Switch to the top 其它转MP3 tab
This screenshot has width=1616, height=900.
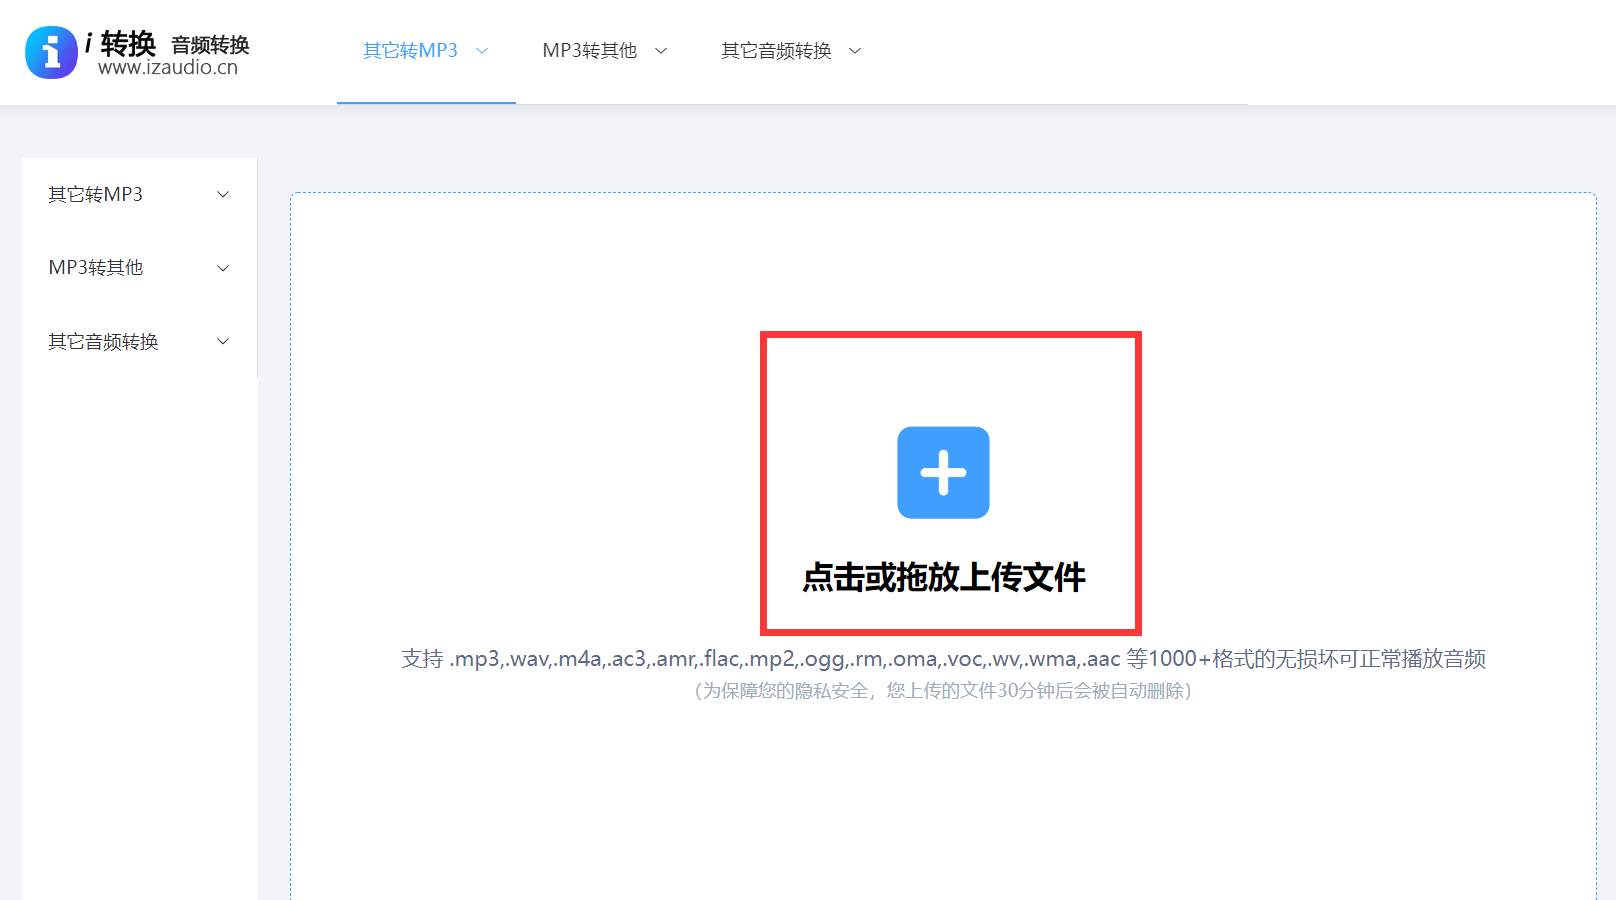click(410, 51)
